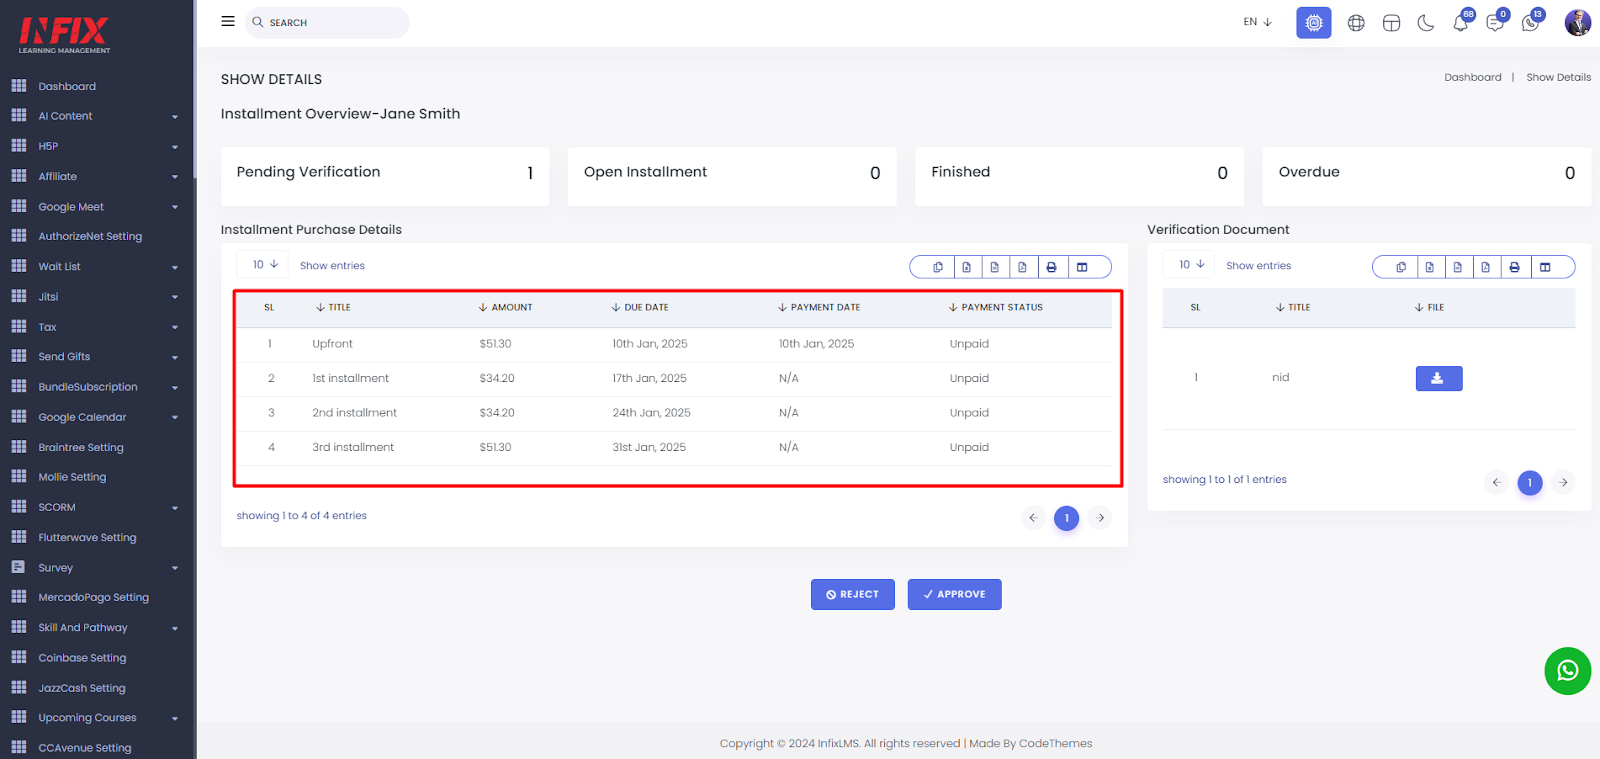This screenshot has width=1600, height=759.
Task: Open chat messages icon showing 0
Action: click(1496, 22)
